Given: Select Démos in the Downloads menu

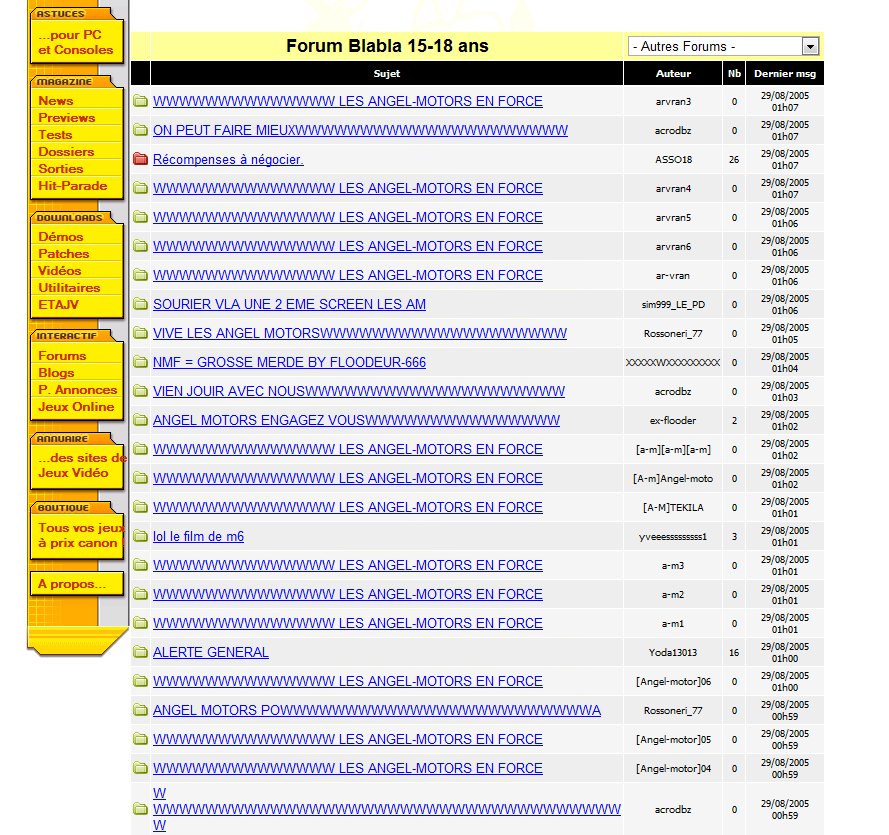Looking at the screenshot, I should pyautogui.click(x=61, y=237).
